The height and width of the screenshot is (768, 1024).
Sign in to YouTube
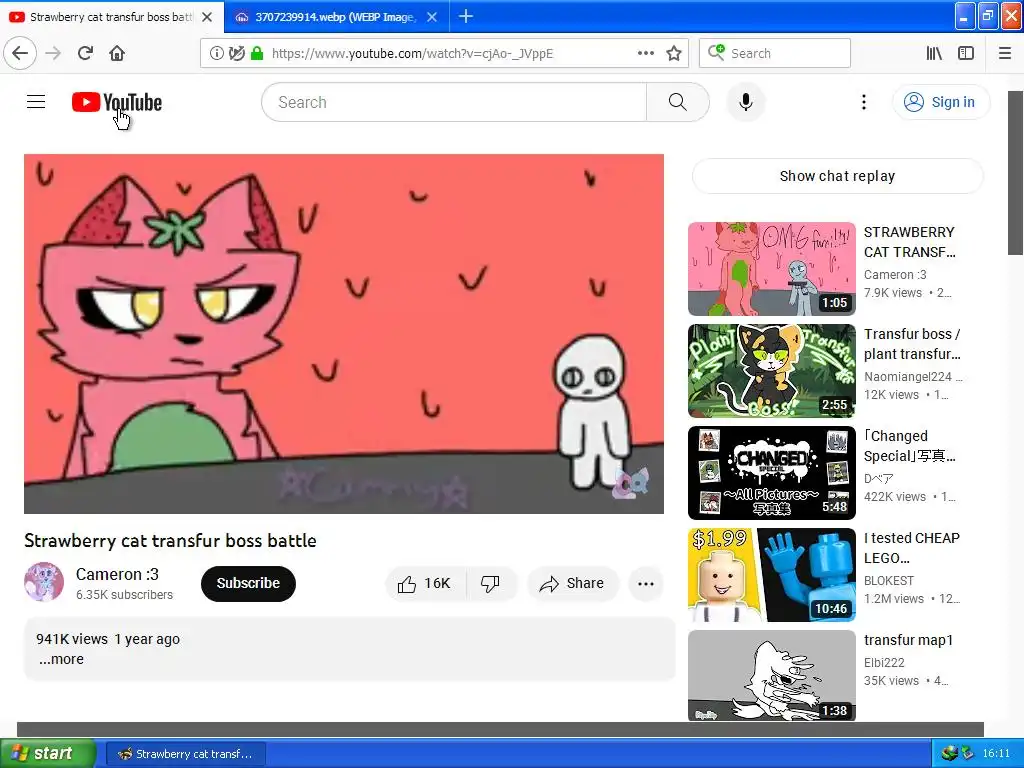point(940,102)
